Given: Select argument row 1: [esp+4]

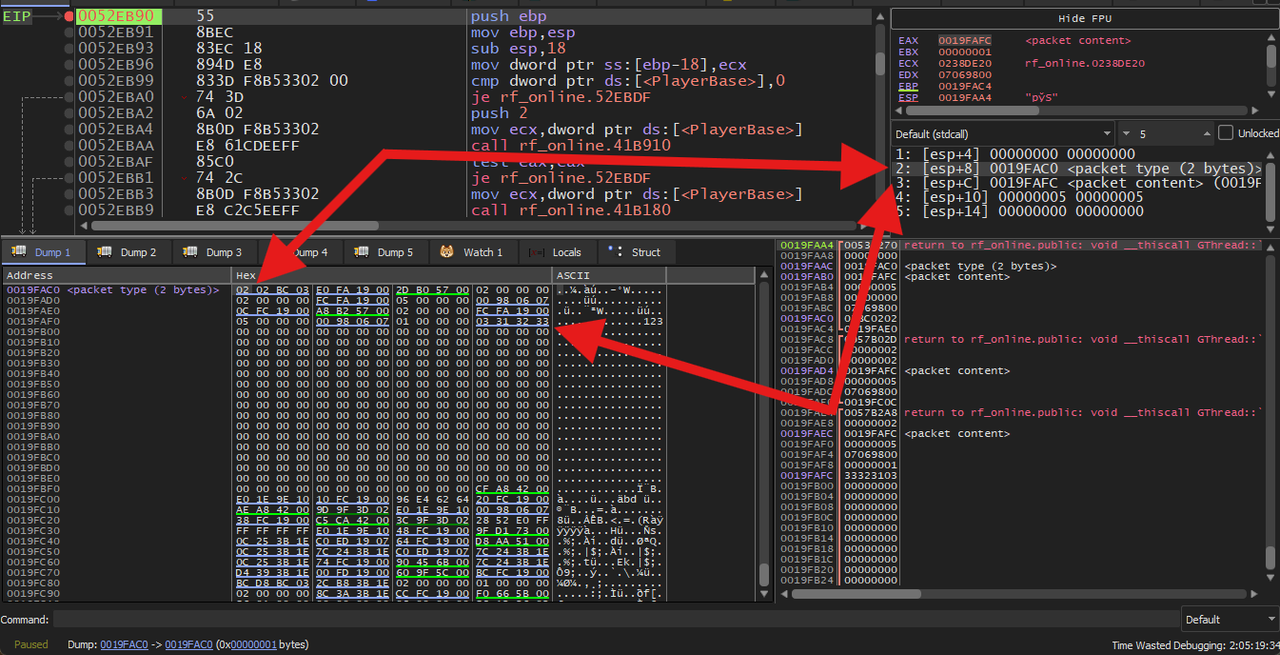Looking at the screenshot, I should [x=1078, y=154].
